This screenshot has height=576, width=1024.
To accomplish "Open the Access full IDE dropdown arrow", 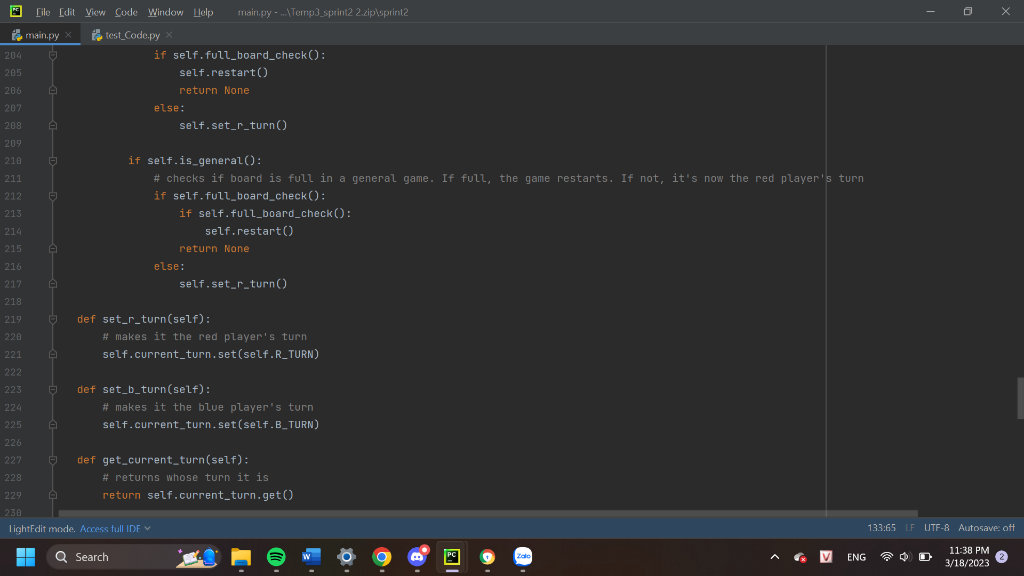I will [x=148, y=528].
